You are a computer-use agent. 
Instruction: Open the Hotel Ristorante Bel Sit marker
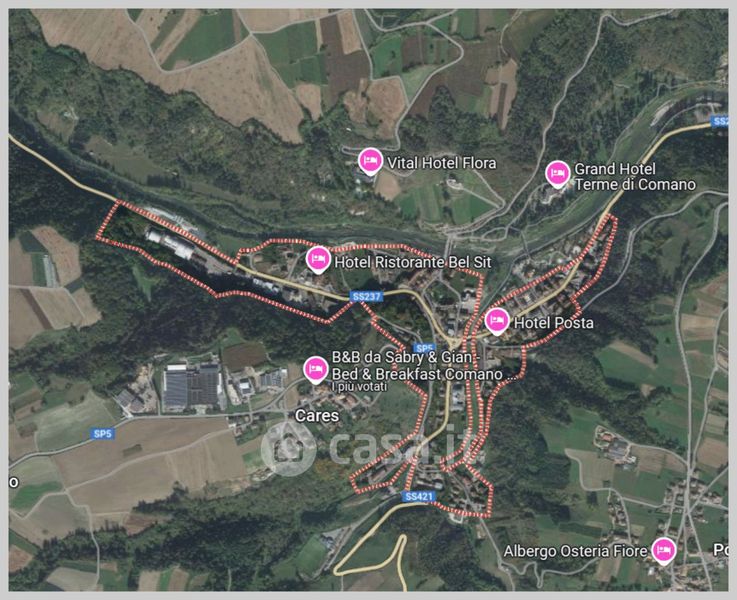coord(318,259)
